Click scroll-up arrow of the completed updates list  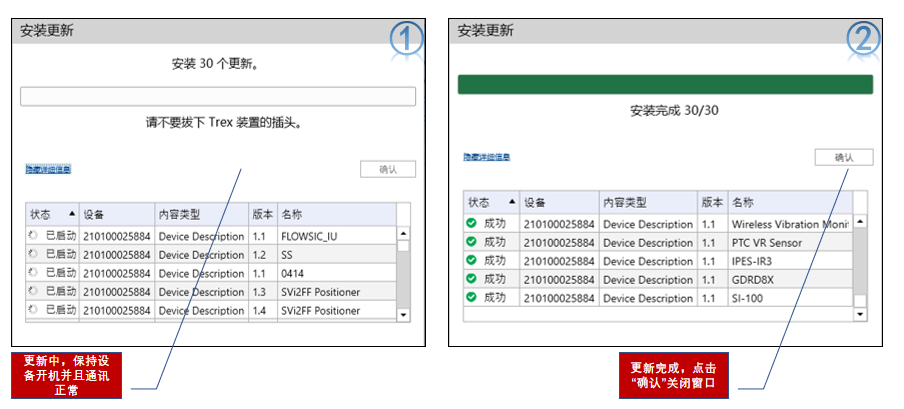(x=860, y=221)
